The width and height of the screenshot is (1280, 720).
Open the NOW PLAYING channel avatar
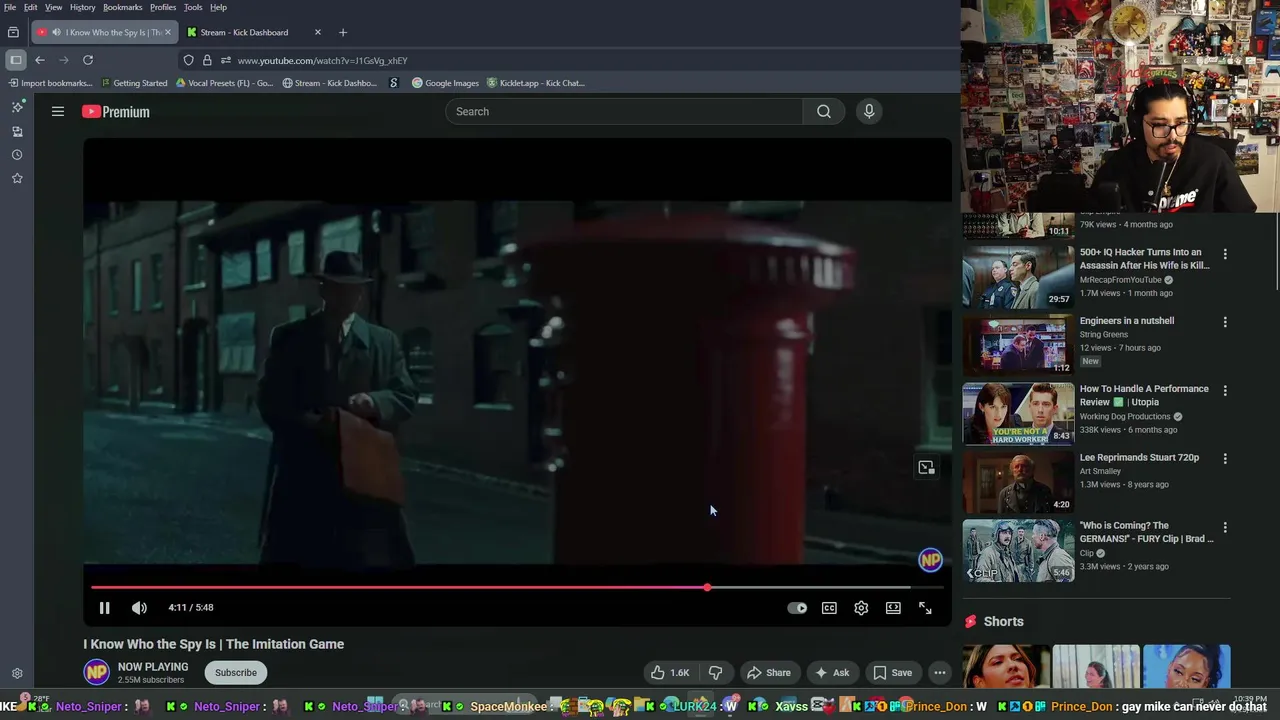[97, 673]
